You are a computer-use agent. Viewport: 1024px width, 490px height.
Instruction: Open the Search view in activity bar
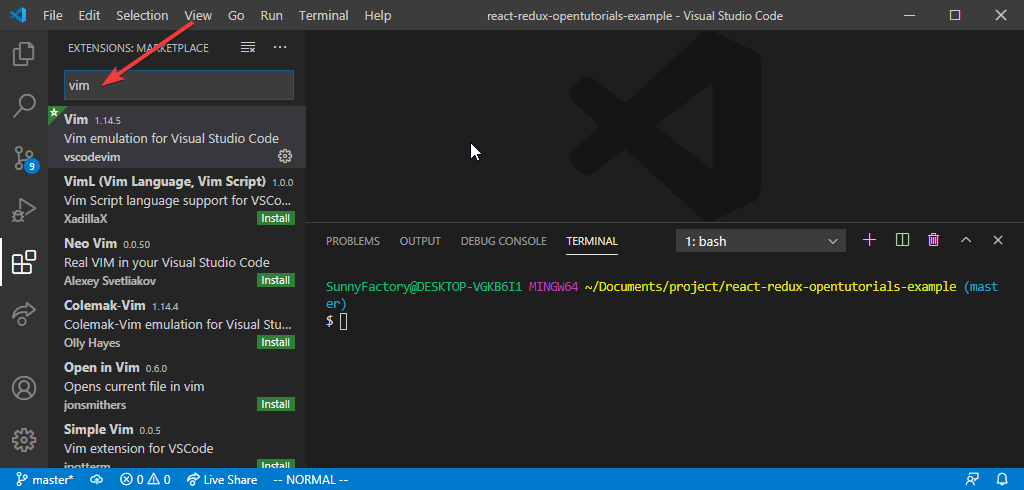pos(24,105)
